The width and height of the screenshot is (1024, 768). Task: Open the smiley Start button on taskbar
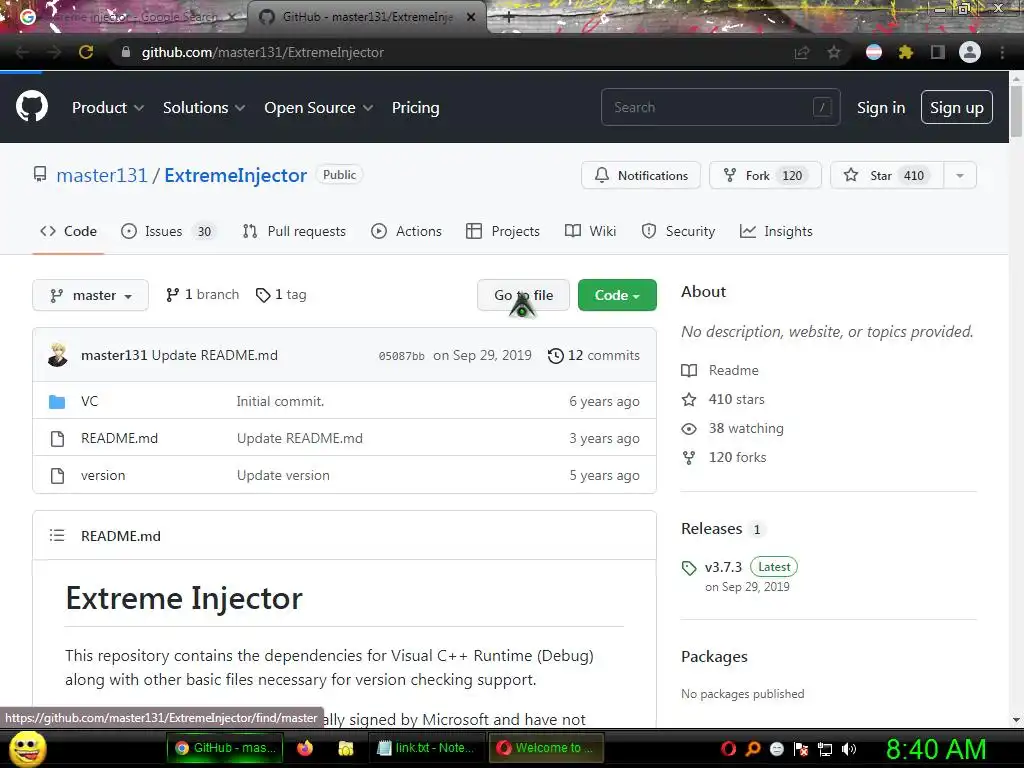coord(27,748)
